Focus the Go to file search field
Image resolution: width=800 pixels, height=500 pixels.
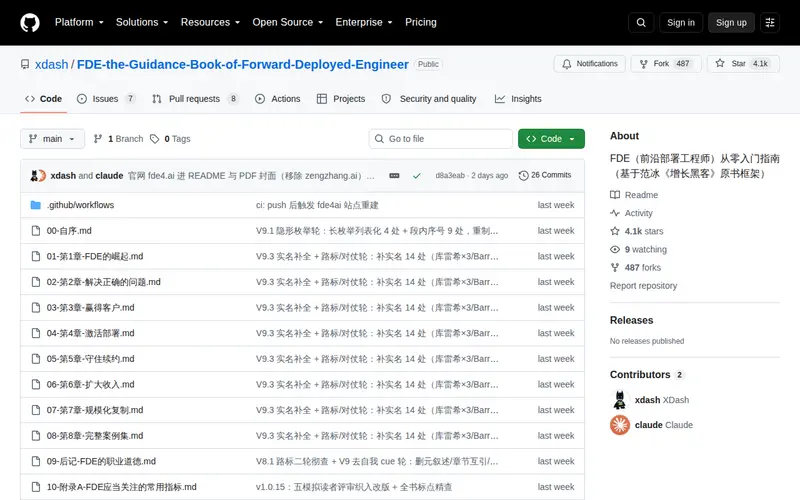[441, 139]
